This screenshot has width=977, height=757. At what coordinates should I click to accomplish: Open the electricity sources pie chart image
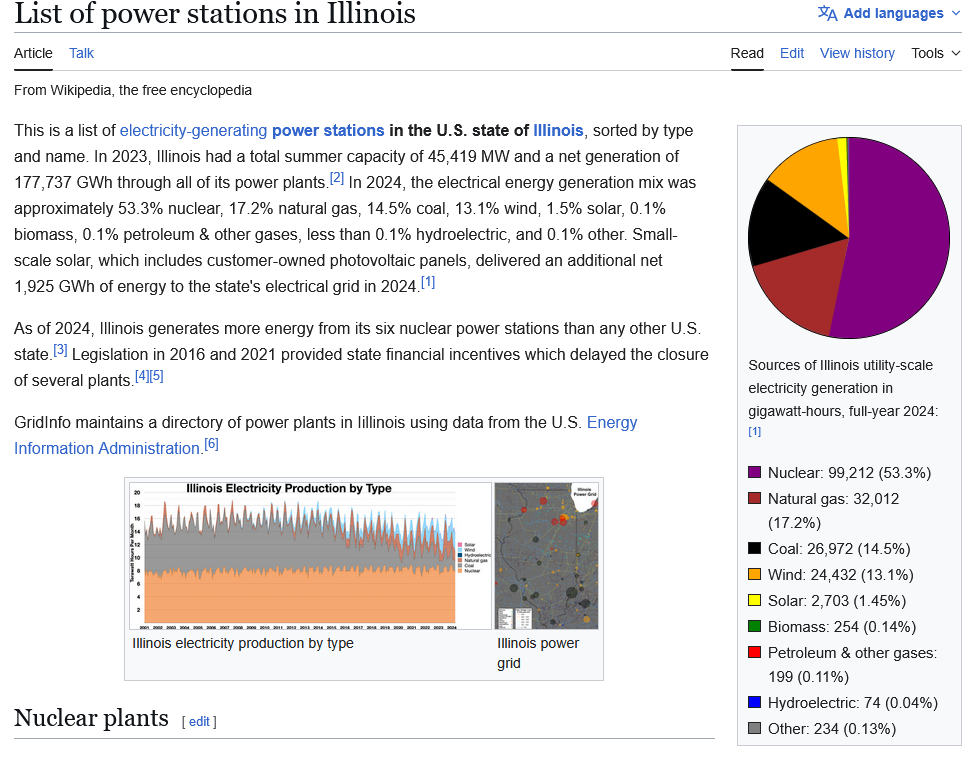coord(849,238)
